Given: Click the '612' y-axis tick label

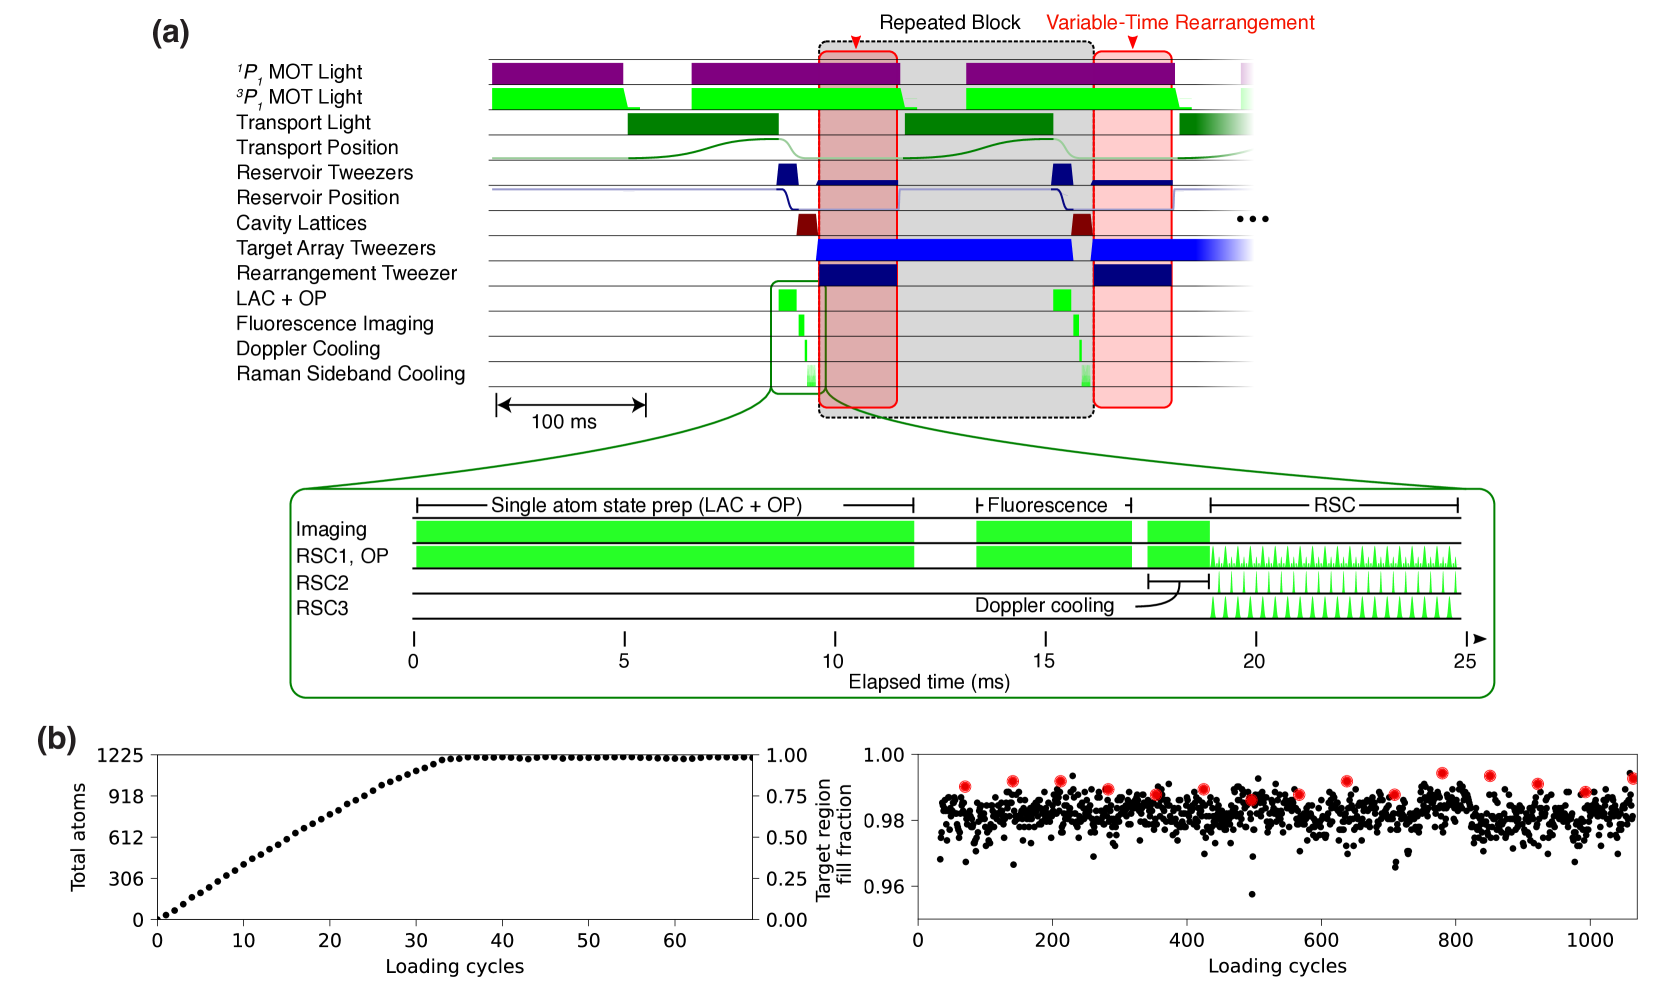Looking at the screenshot, I should point(126,837).
